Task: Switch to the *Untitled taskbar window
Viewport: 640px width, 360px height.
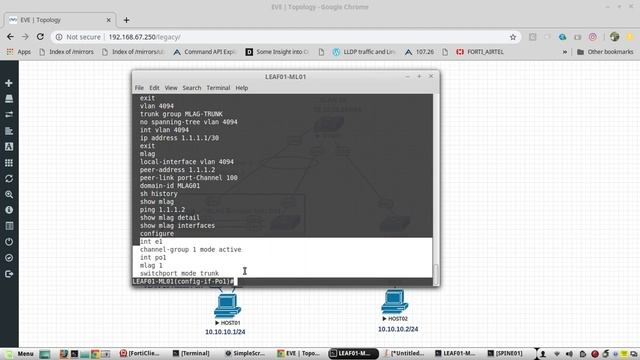Action: point(404,353)
